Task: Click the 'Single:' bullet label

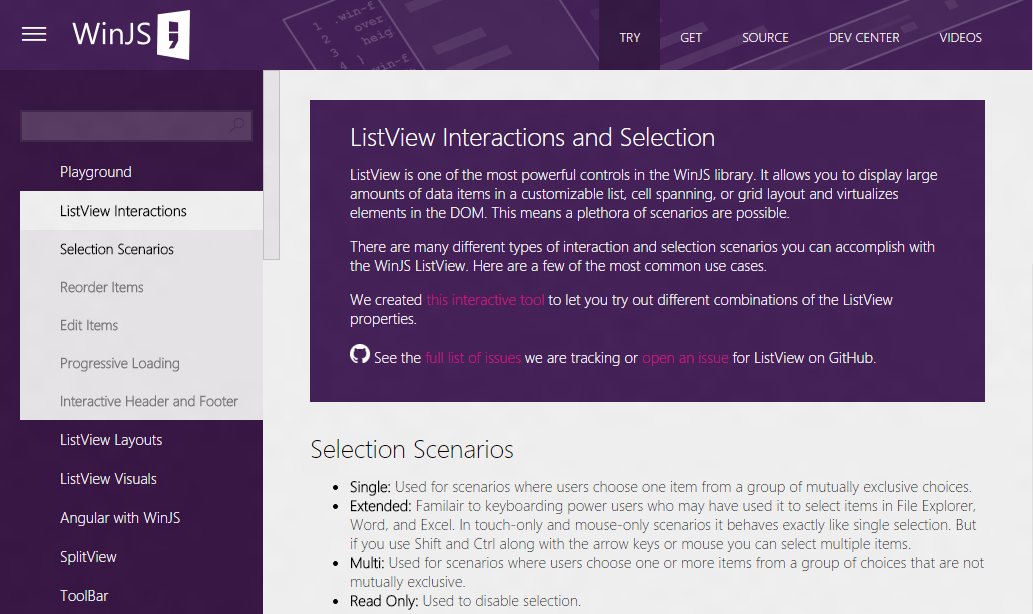Action: [370, 487]
